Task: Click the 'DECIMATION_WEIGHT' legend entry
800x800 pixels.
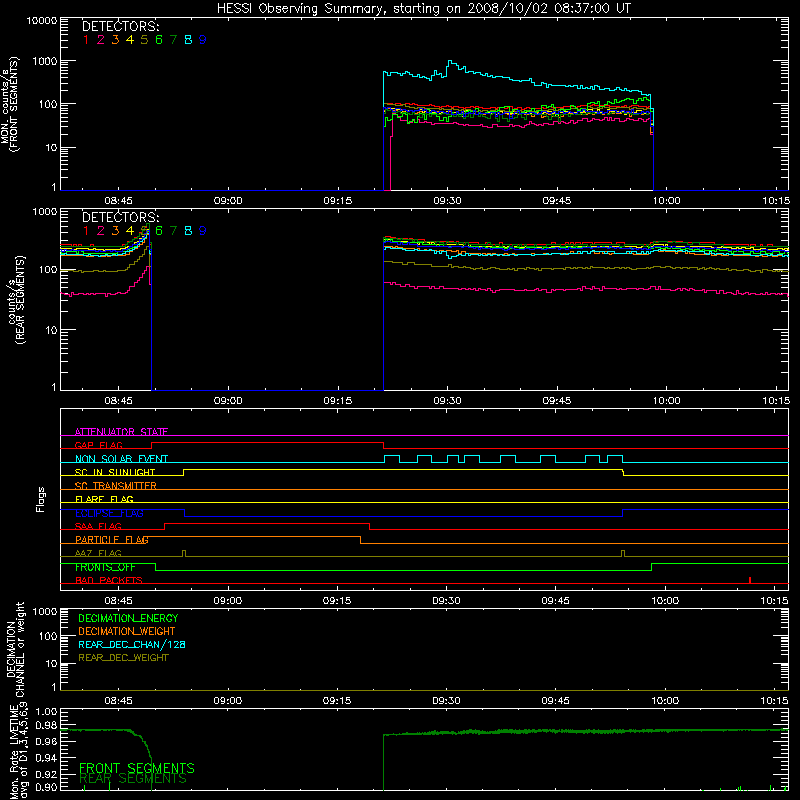Action: pyautogui.click(x=127, y=631)
